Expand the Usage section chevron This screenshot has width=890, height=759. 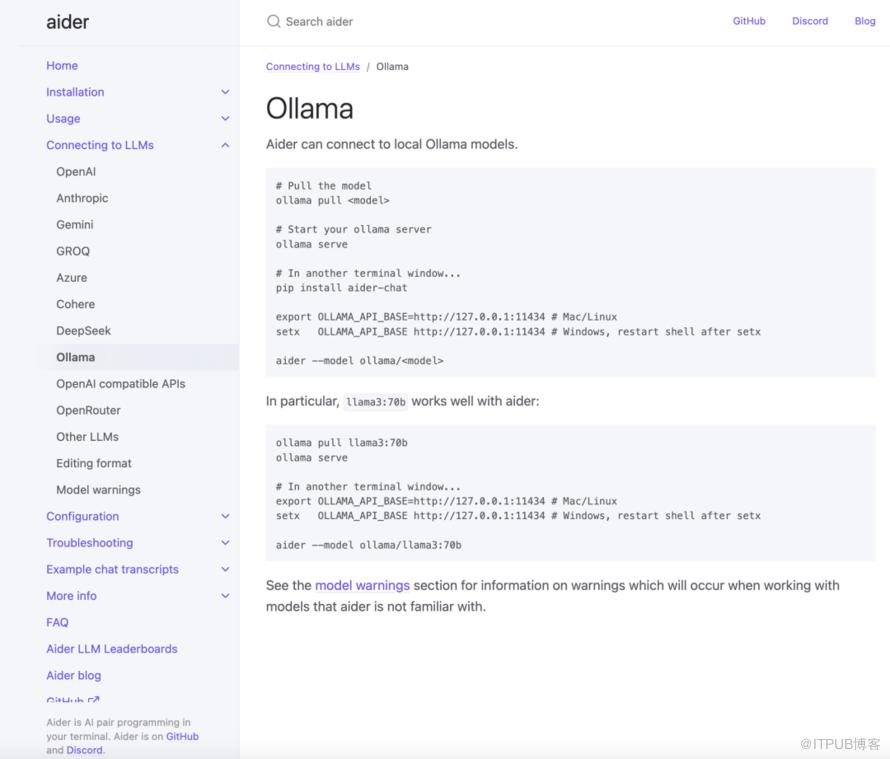[x=225, y=119]
